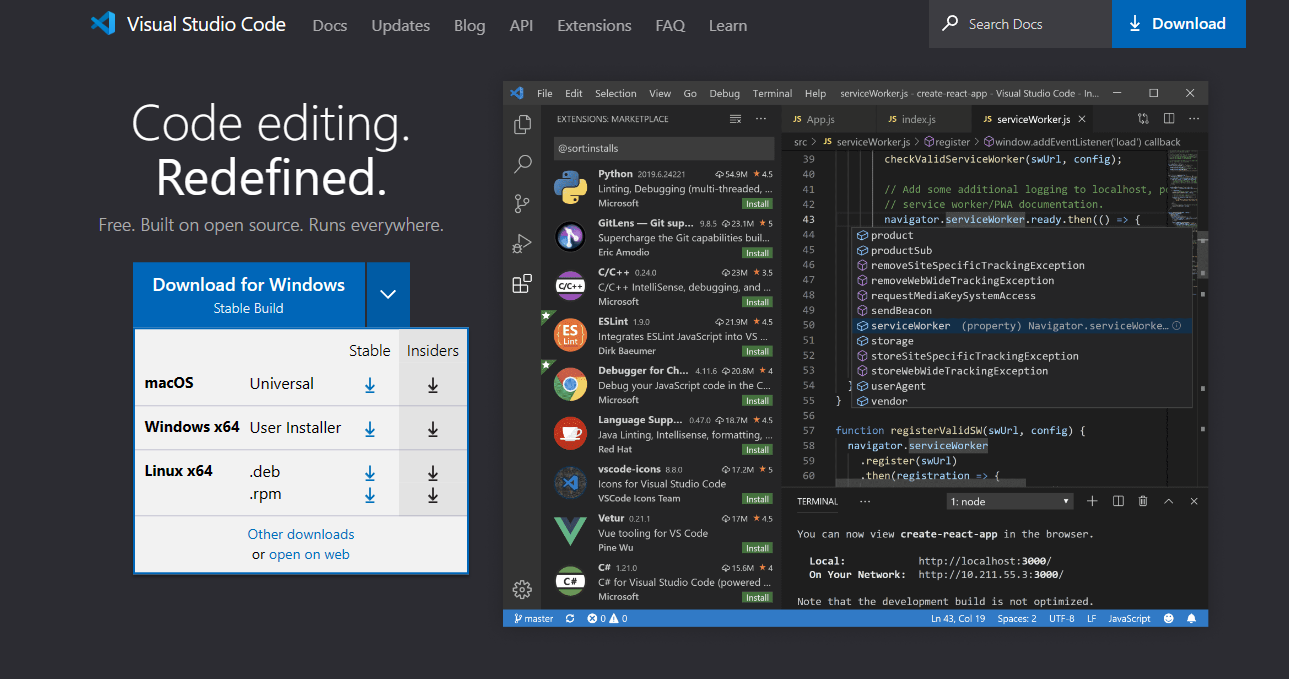Viewport: 1289px width, 690px height.
Task: Download the macOS Universal Insiders build
Action: [433, 385]
